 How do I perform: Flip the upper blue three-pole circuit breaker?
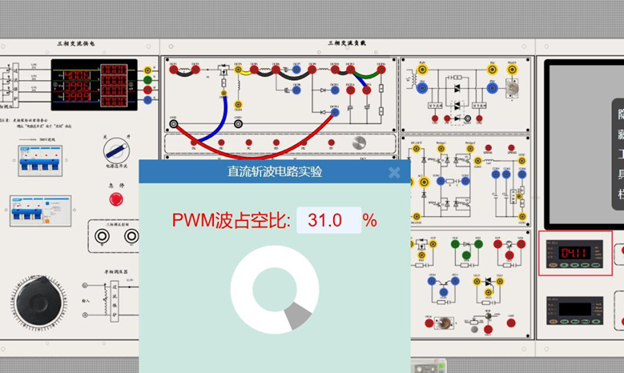click(40, 161)
